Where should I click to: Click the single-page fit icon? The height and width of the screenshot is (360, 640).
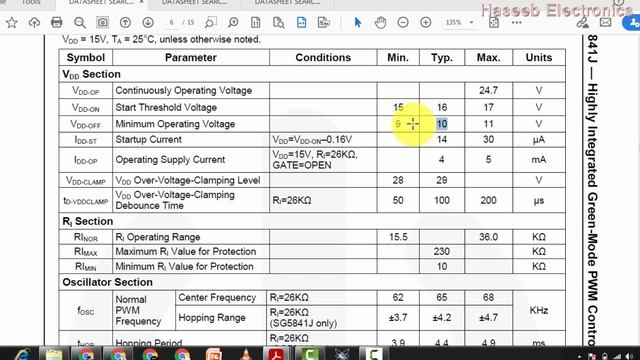click(256, 22)
